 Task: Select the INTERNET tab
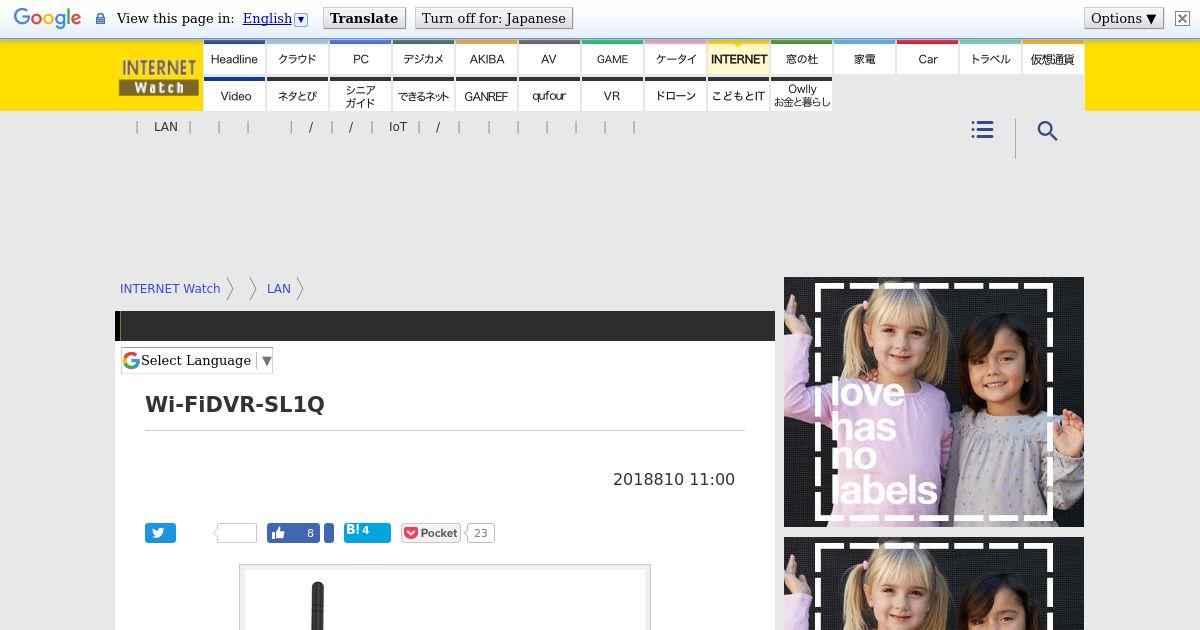[x=738, y=58]
